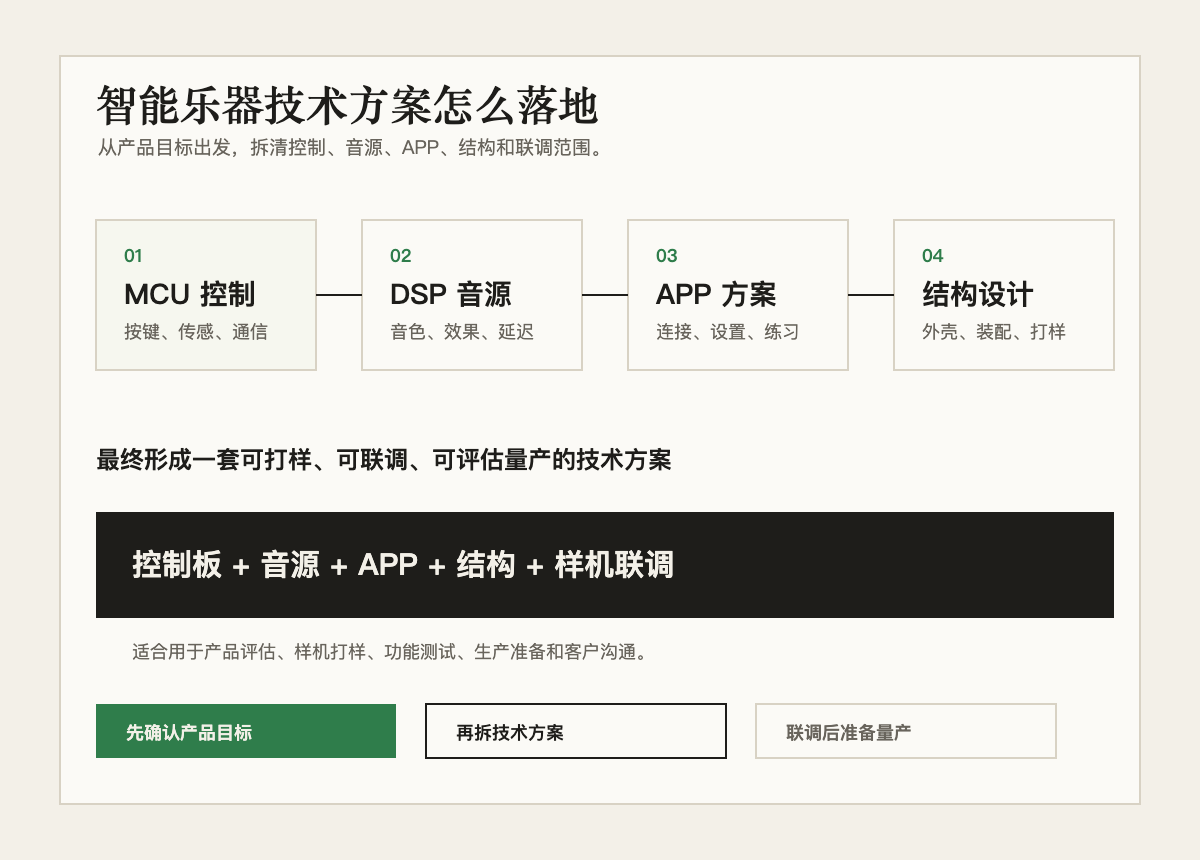Click the text 音色、效果、延迟

(x=462, y=332)
